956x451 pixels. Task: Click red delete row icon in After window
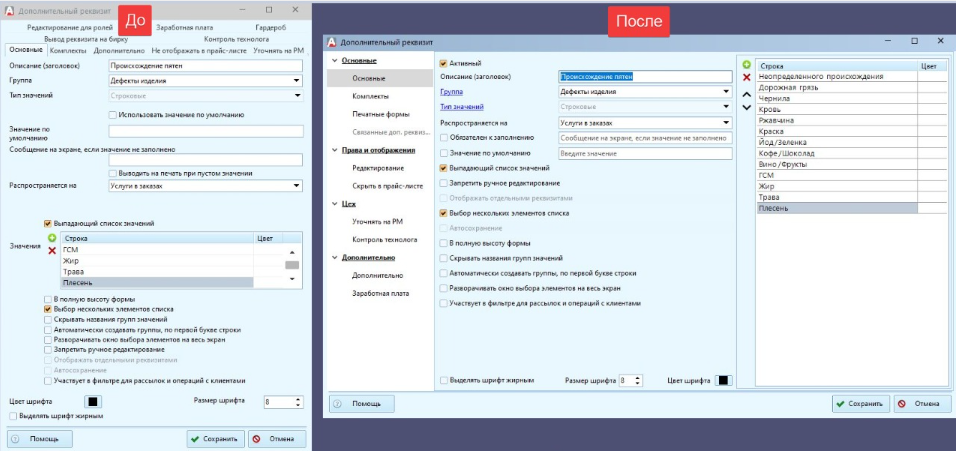(746, 77)
